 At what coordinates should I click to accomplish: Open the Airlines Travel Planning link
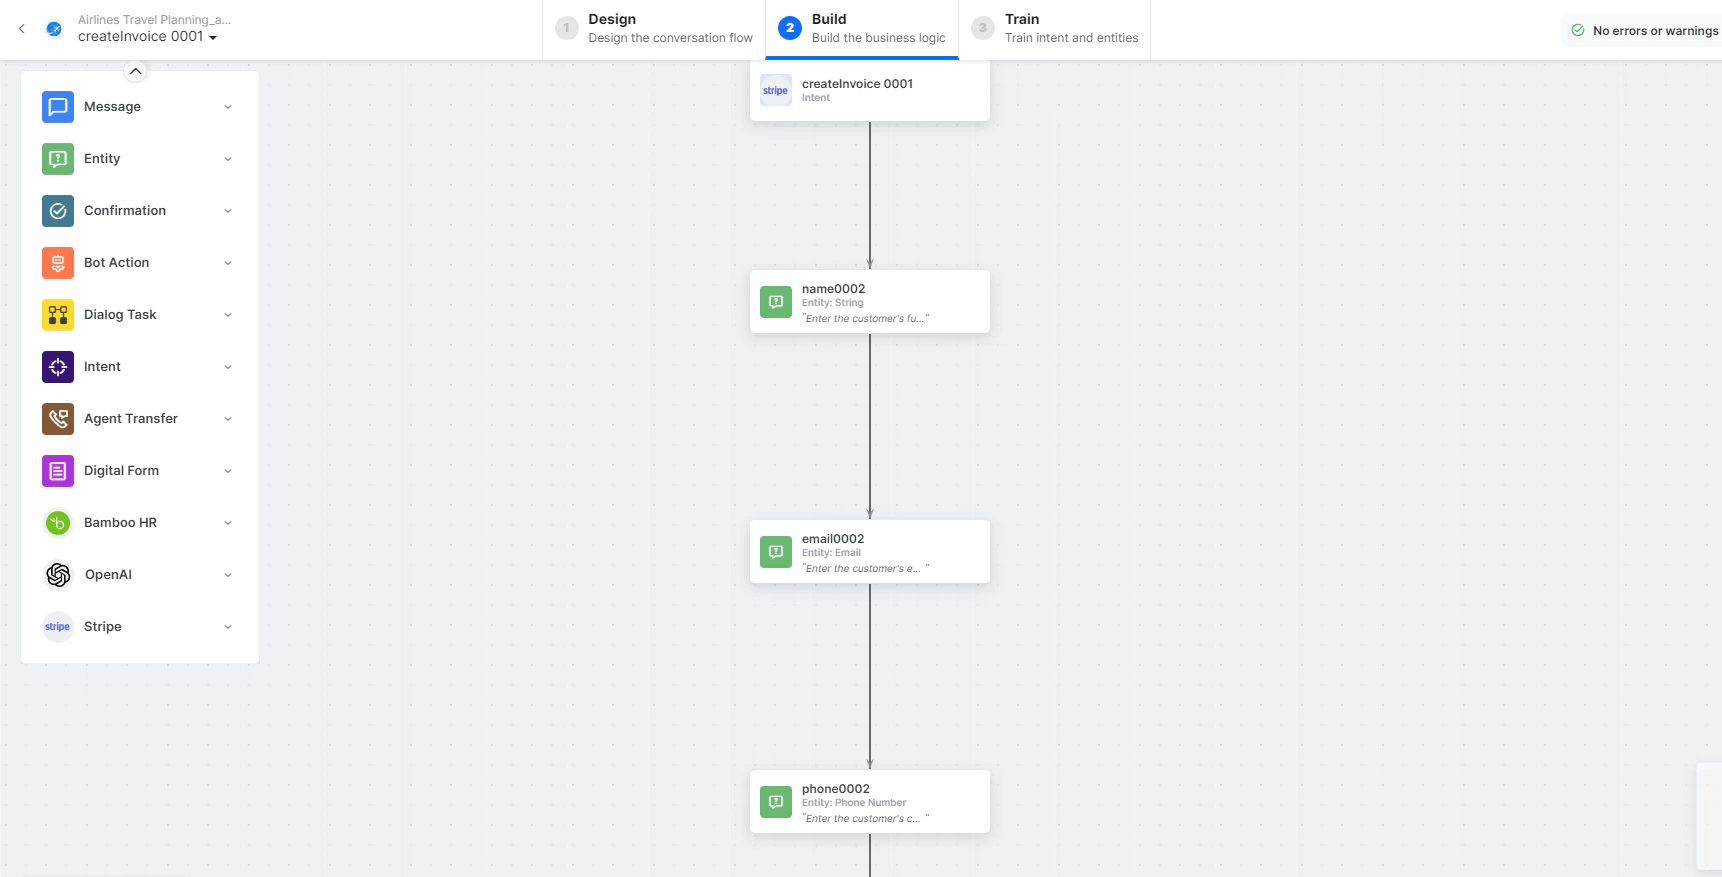tap(153, 19)
